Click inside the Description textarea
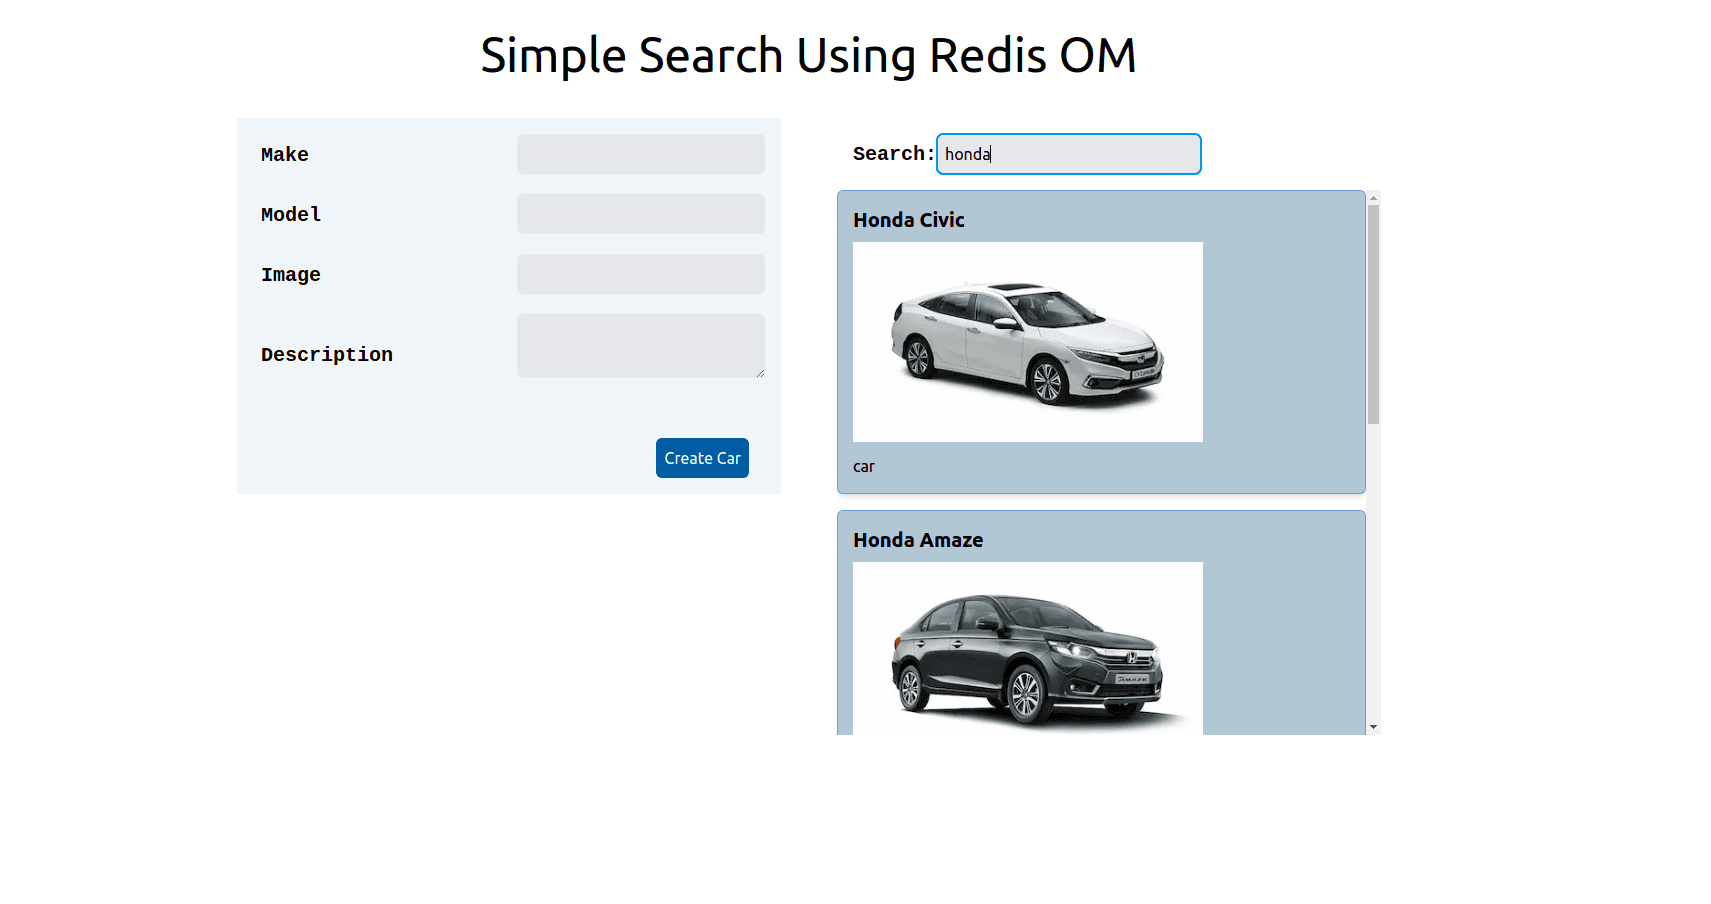Viewport: 1711px width, 904px height. pos(640,346)
